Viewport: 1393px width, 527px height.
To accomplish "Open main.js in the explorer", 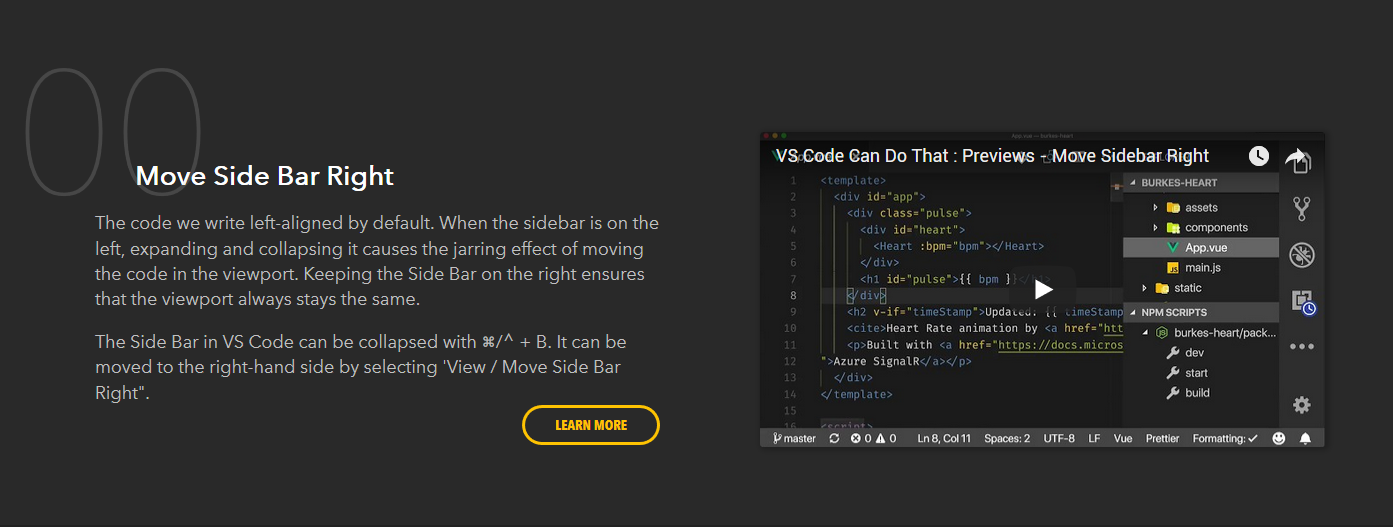I will point(1201,268).
